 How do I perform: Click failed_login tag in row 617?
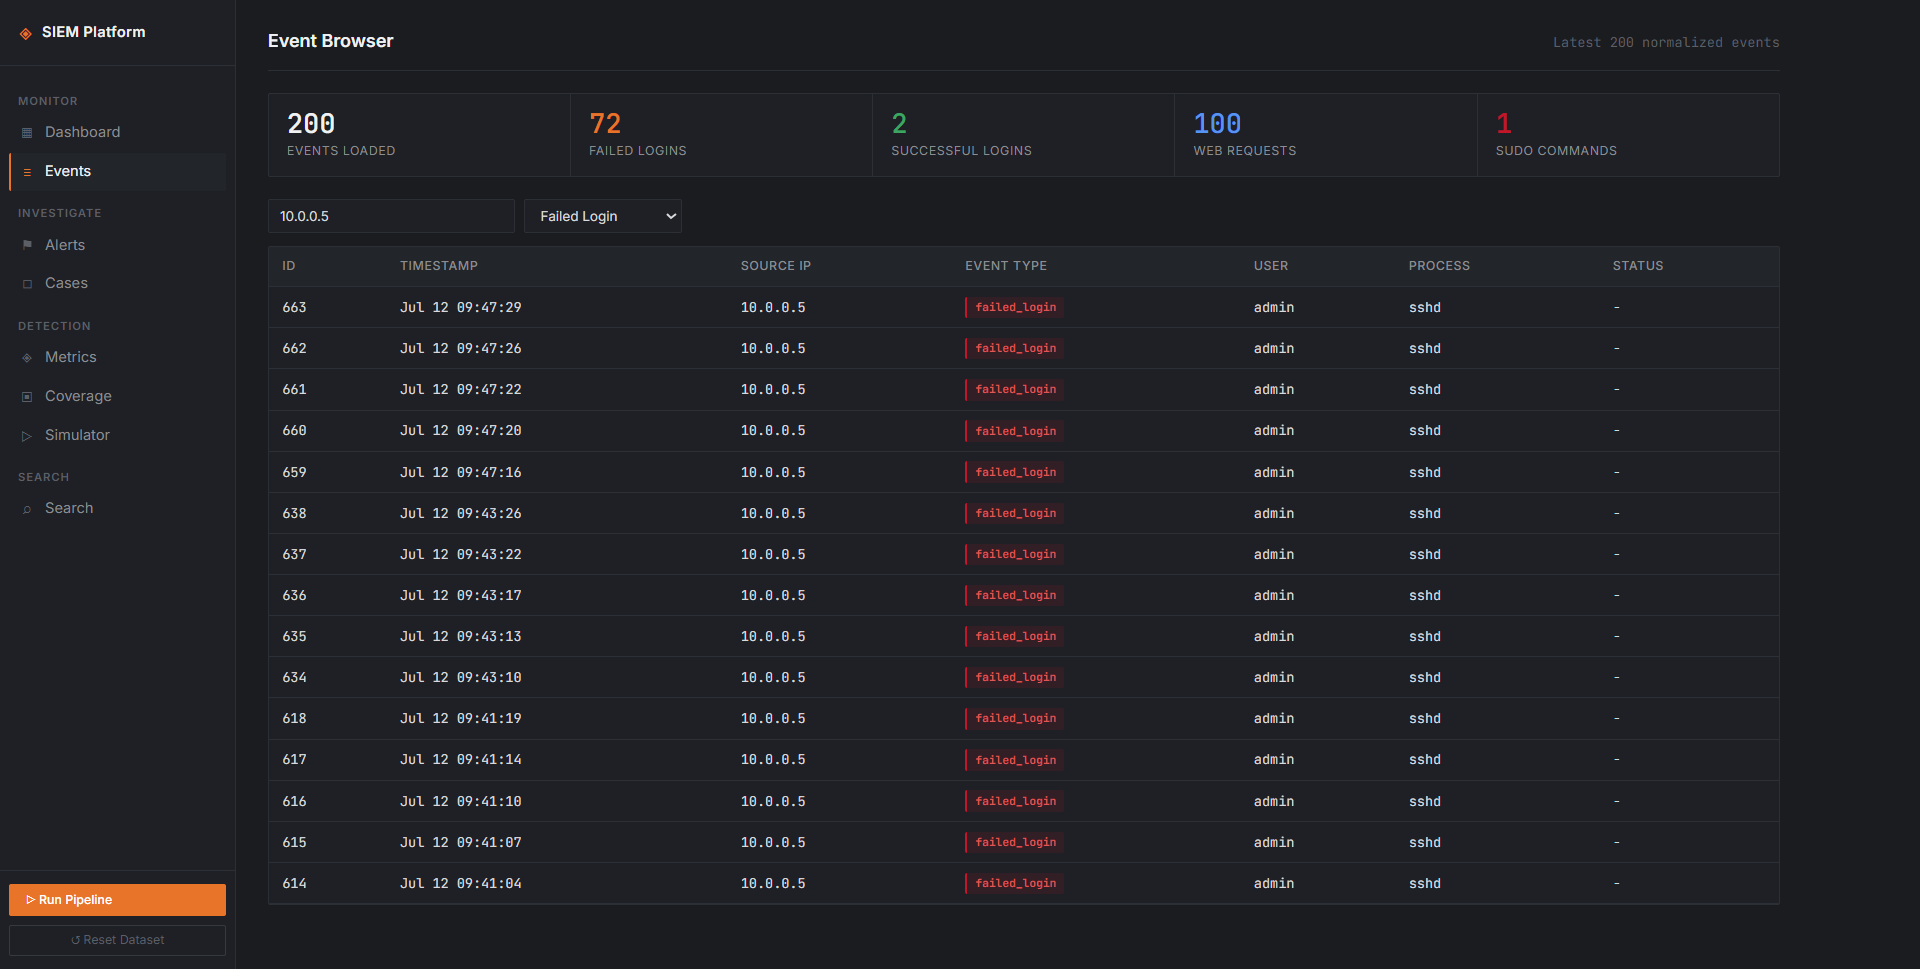tap(1014, 760)
